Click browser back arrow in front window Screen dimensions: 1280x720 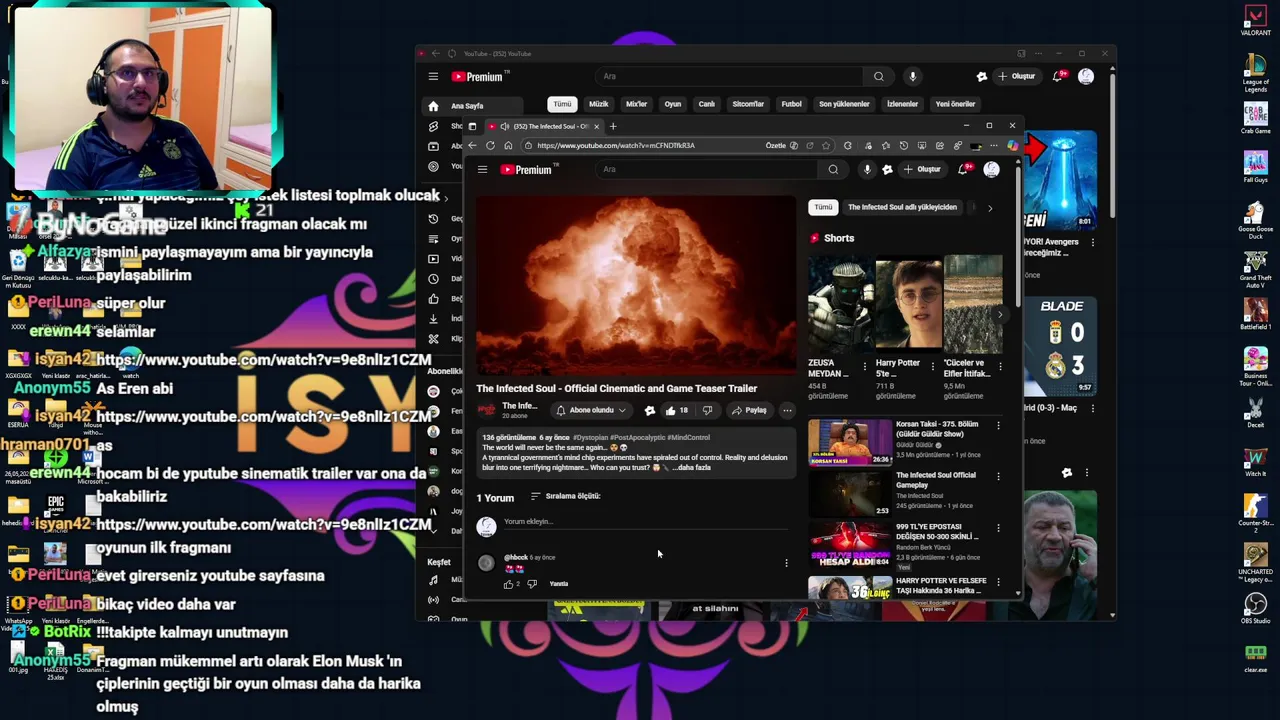click(x=472, y=146)
